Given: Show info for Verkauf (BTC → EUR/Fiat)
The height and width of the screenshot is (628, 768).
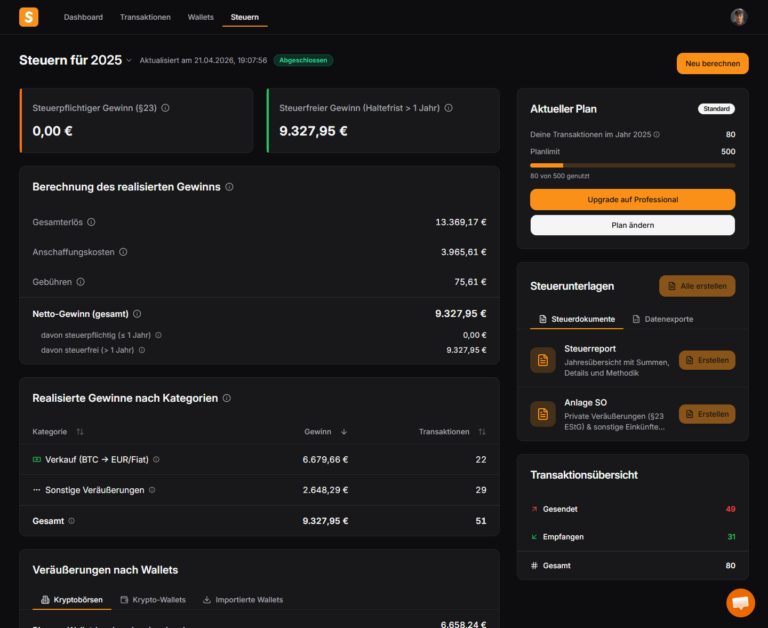Looking at the screenshot, I should click(156, 459).
